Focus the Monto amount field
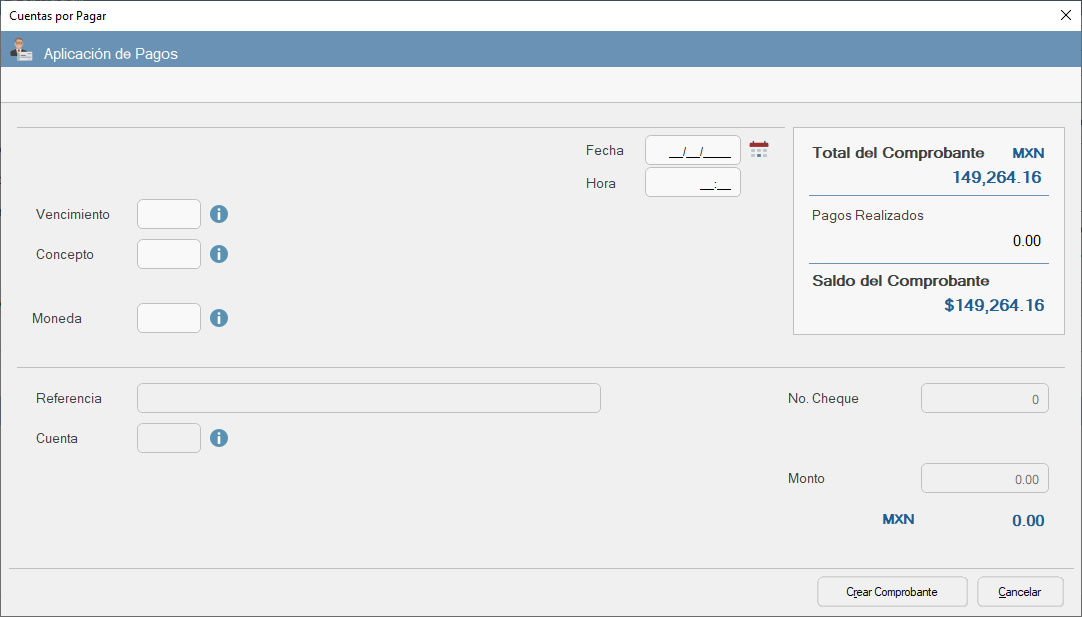This screenshot has width=1082, height=617. (984, 478)
